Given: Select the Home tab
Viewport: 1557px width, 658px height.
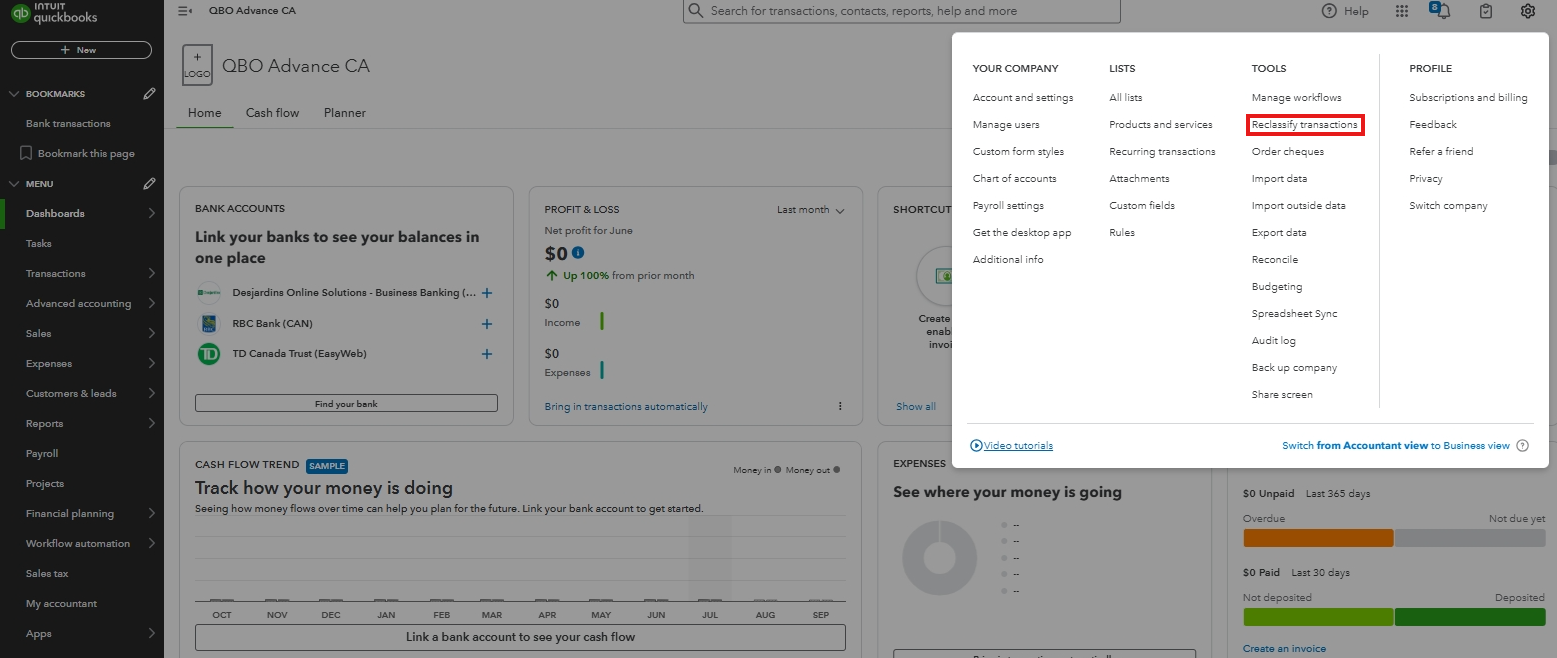Looking at the screenshot, I should (x=205, y=113).
